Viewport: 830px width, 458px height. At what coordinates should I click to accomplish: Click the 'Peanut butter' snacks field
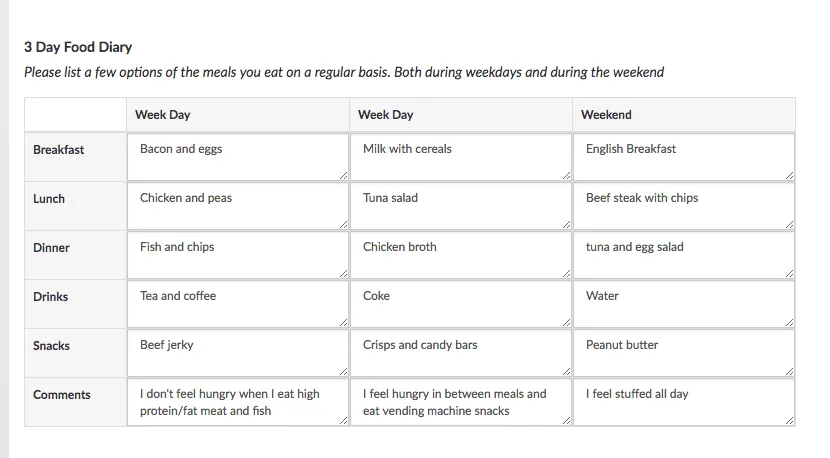click(683, 354)
